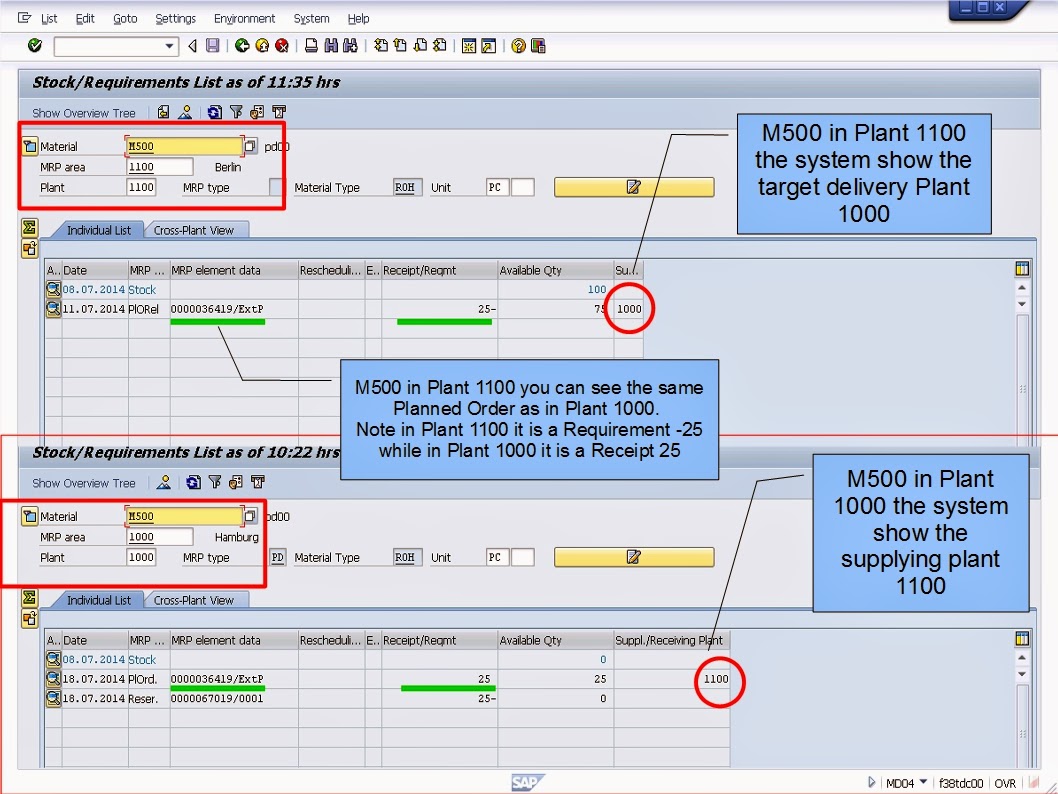Collapse the command field with left triangle
Image resolution: width=1058 pixels, height=794 pixels.
pyautogui.click(x=192, y=46)
